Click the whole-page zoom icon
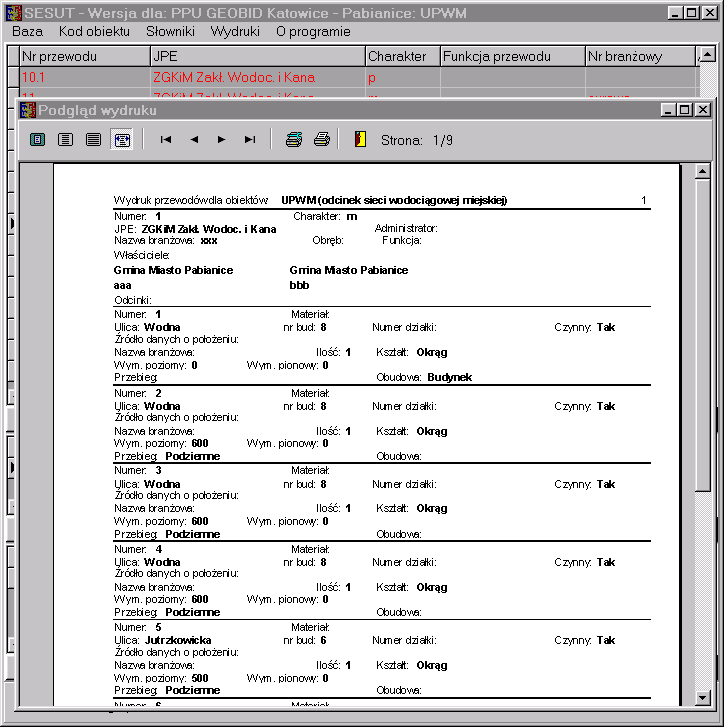 [x=38, y=140]
